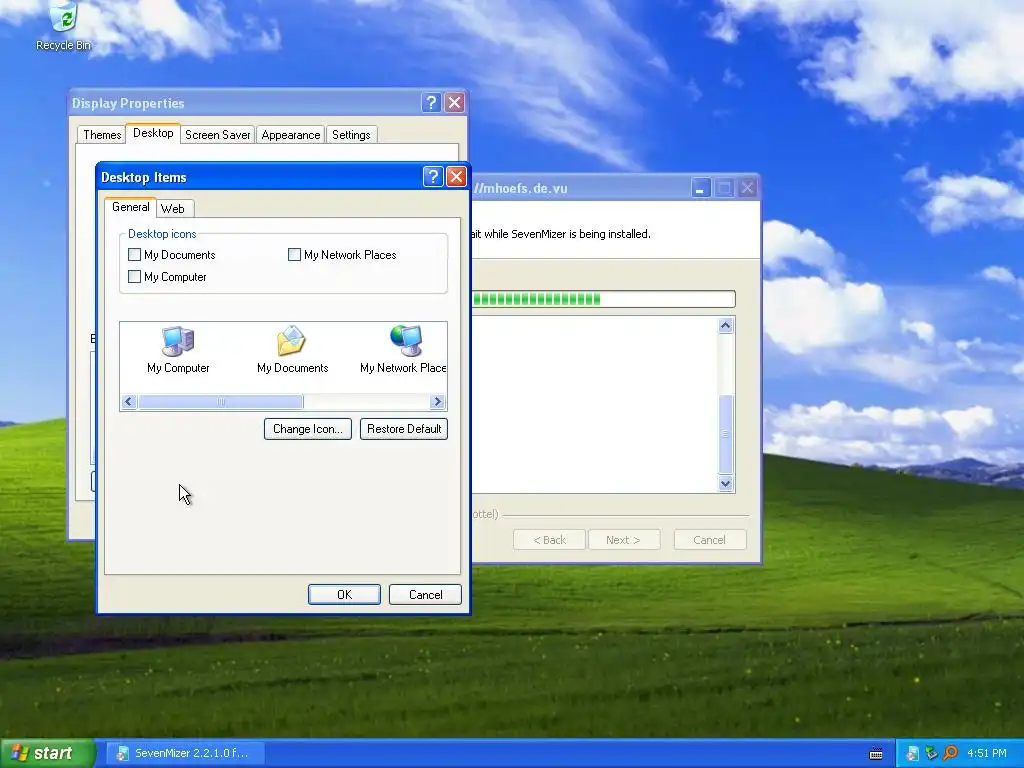Click the Safely Remove Hardware tray icon
The image size is (1024, 768).
931,754
